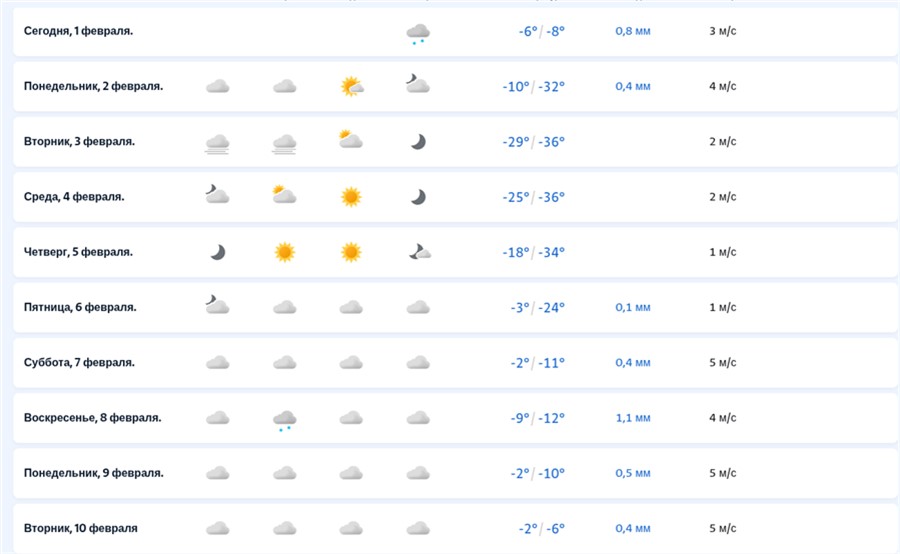Open the Сегодня, 1 февраля forecast row label

78,31
